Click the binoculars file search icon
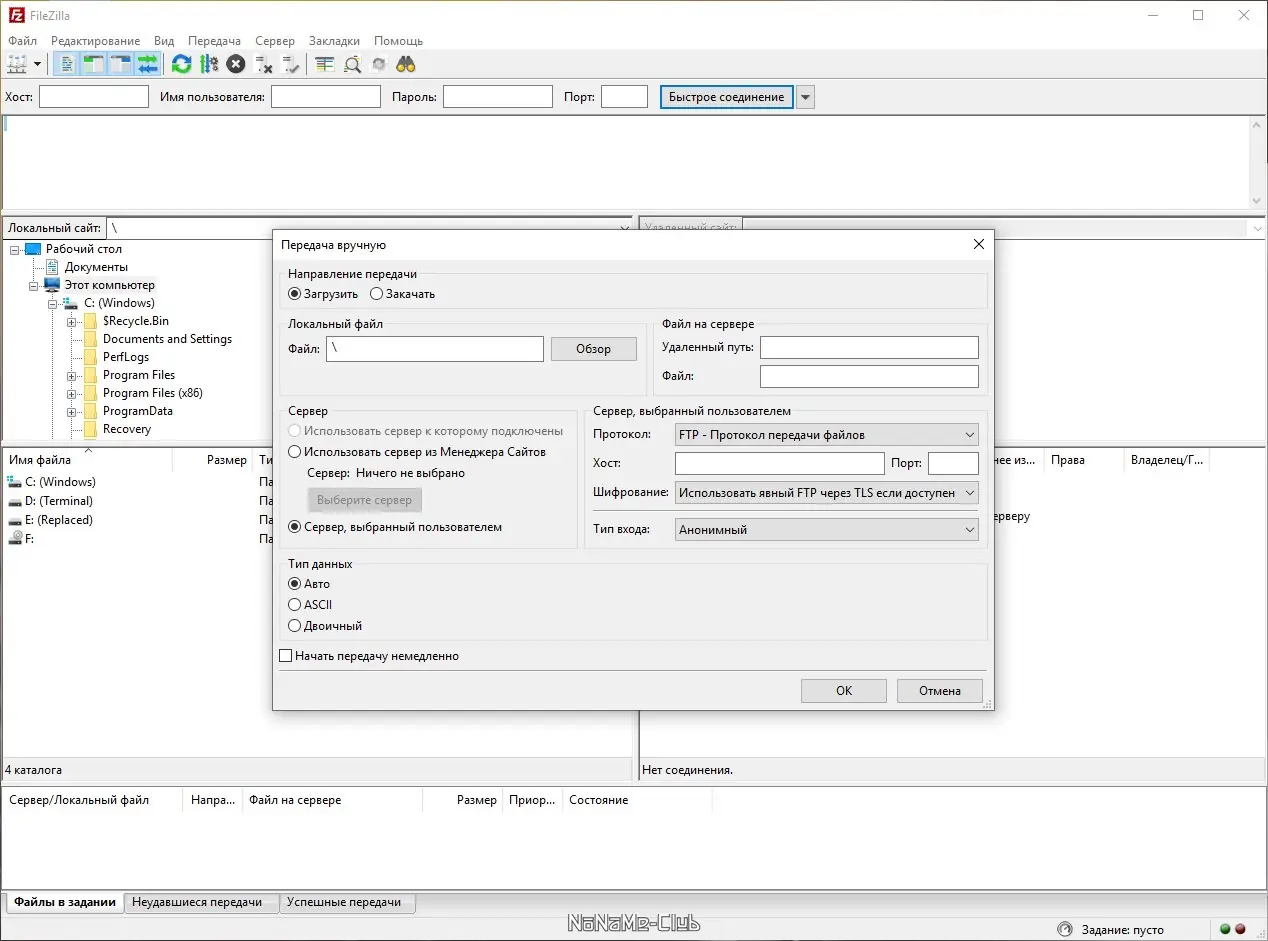Viewport: 1268px width, 941px height. pyautogui.click(x=406, y=64)
